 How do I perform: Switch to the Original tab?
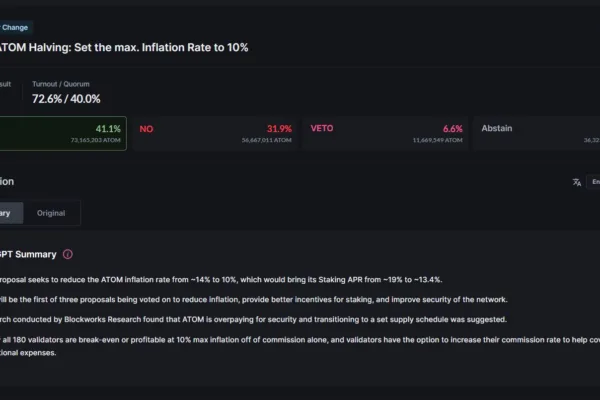(51, 213)
